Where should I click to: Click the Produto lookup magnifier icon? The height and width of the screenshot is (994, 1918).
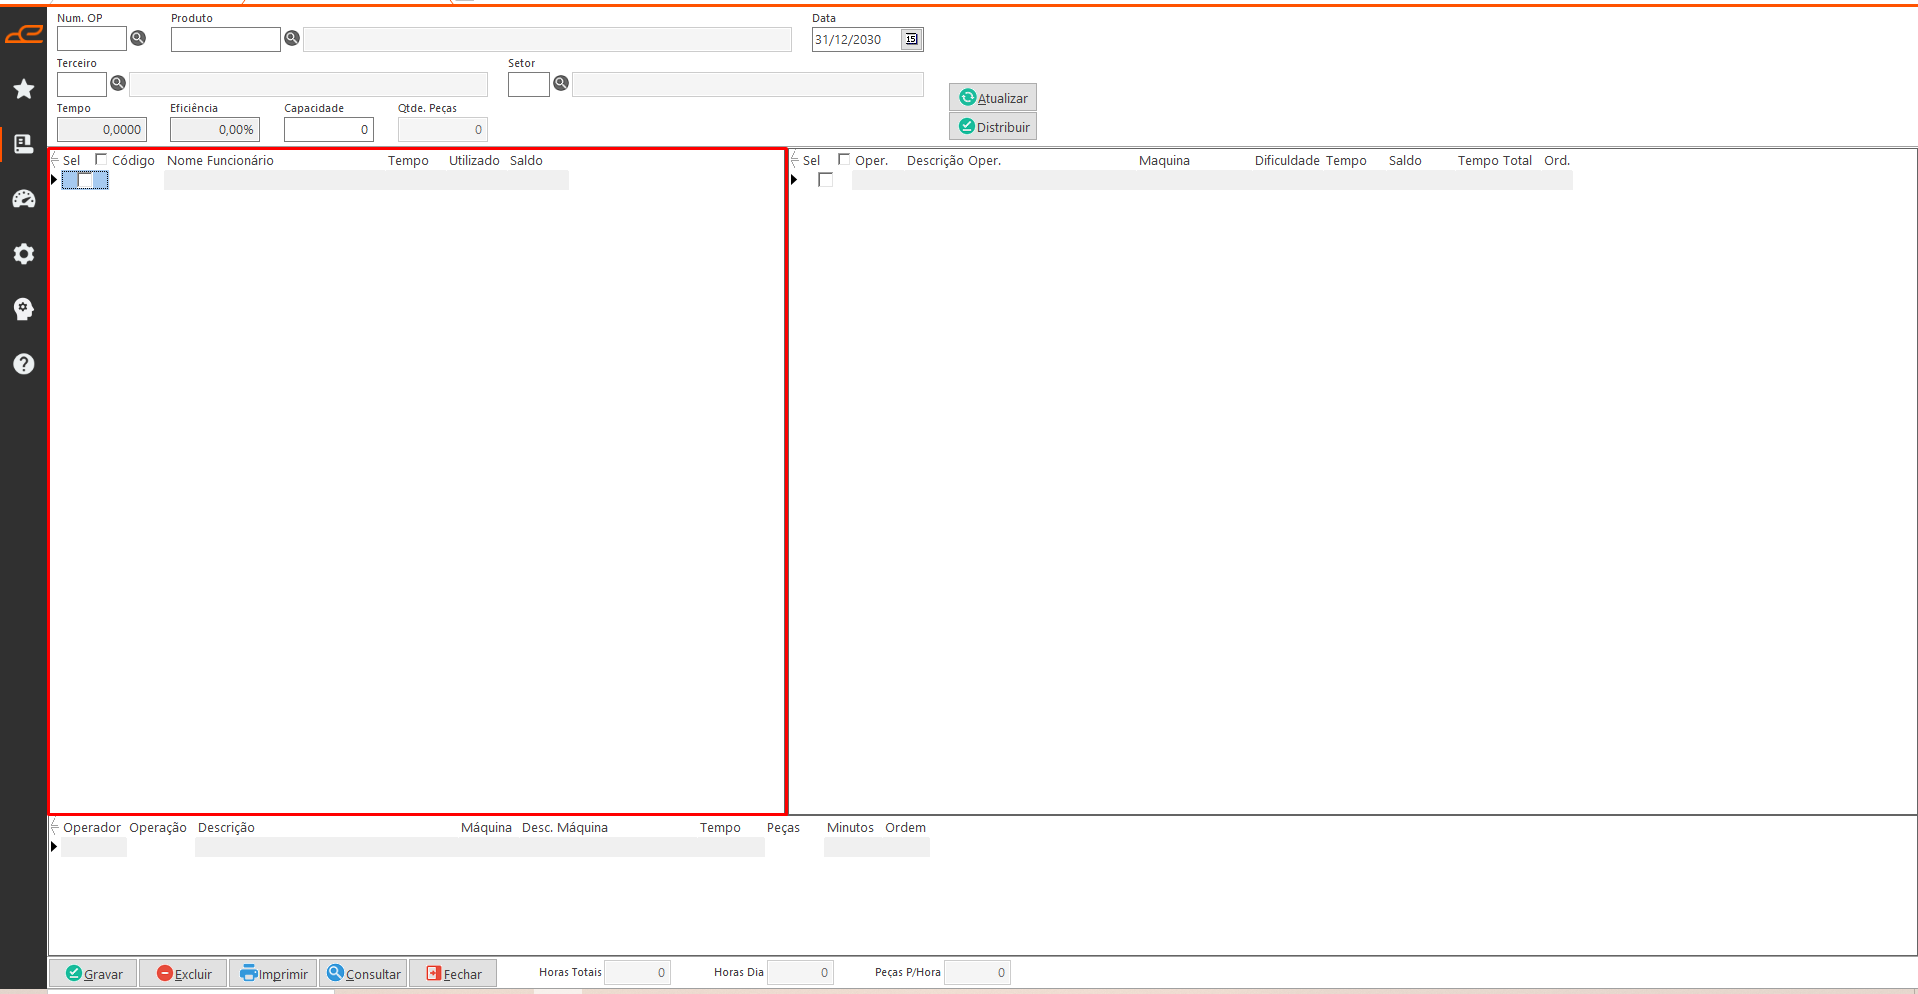click(x=292, y=38)
